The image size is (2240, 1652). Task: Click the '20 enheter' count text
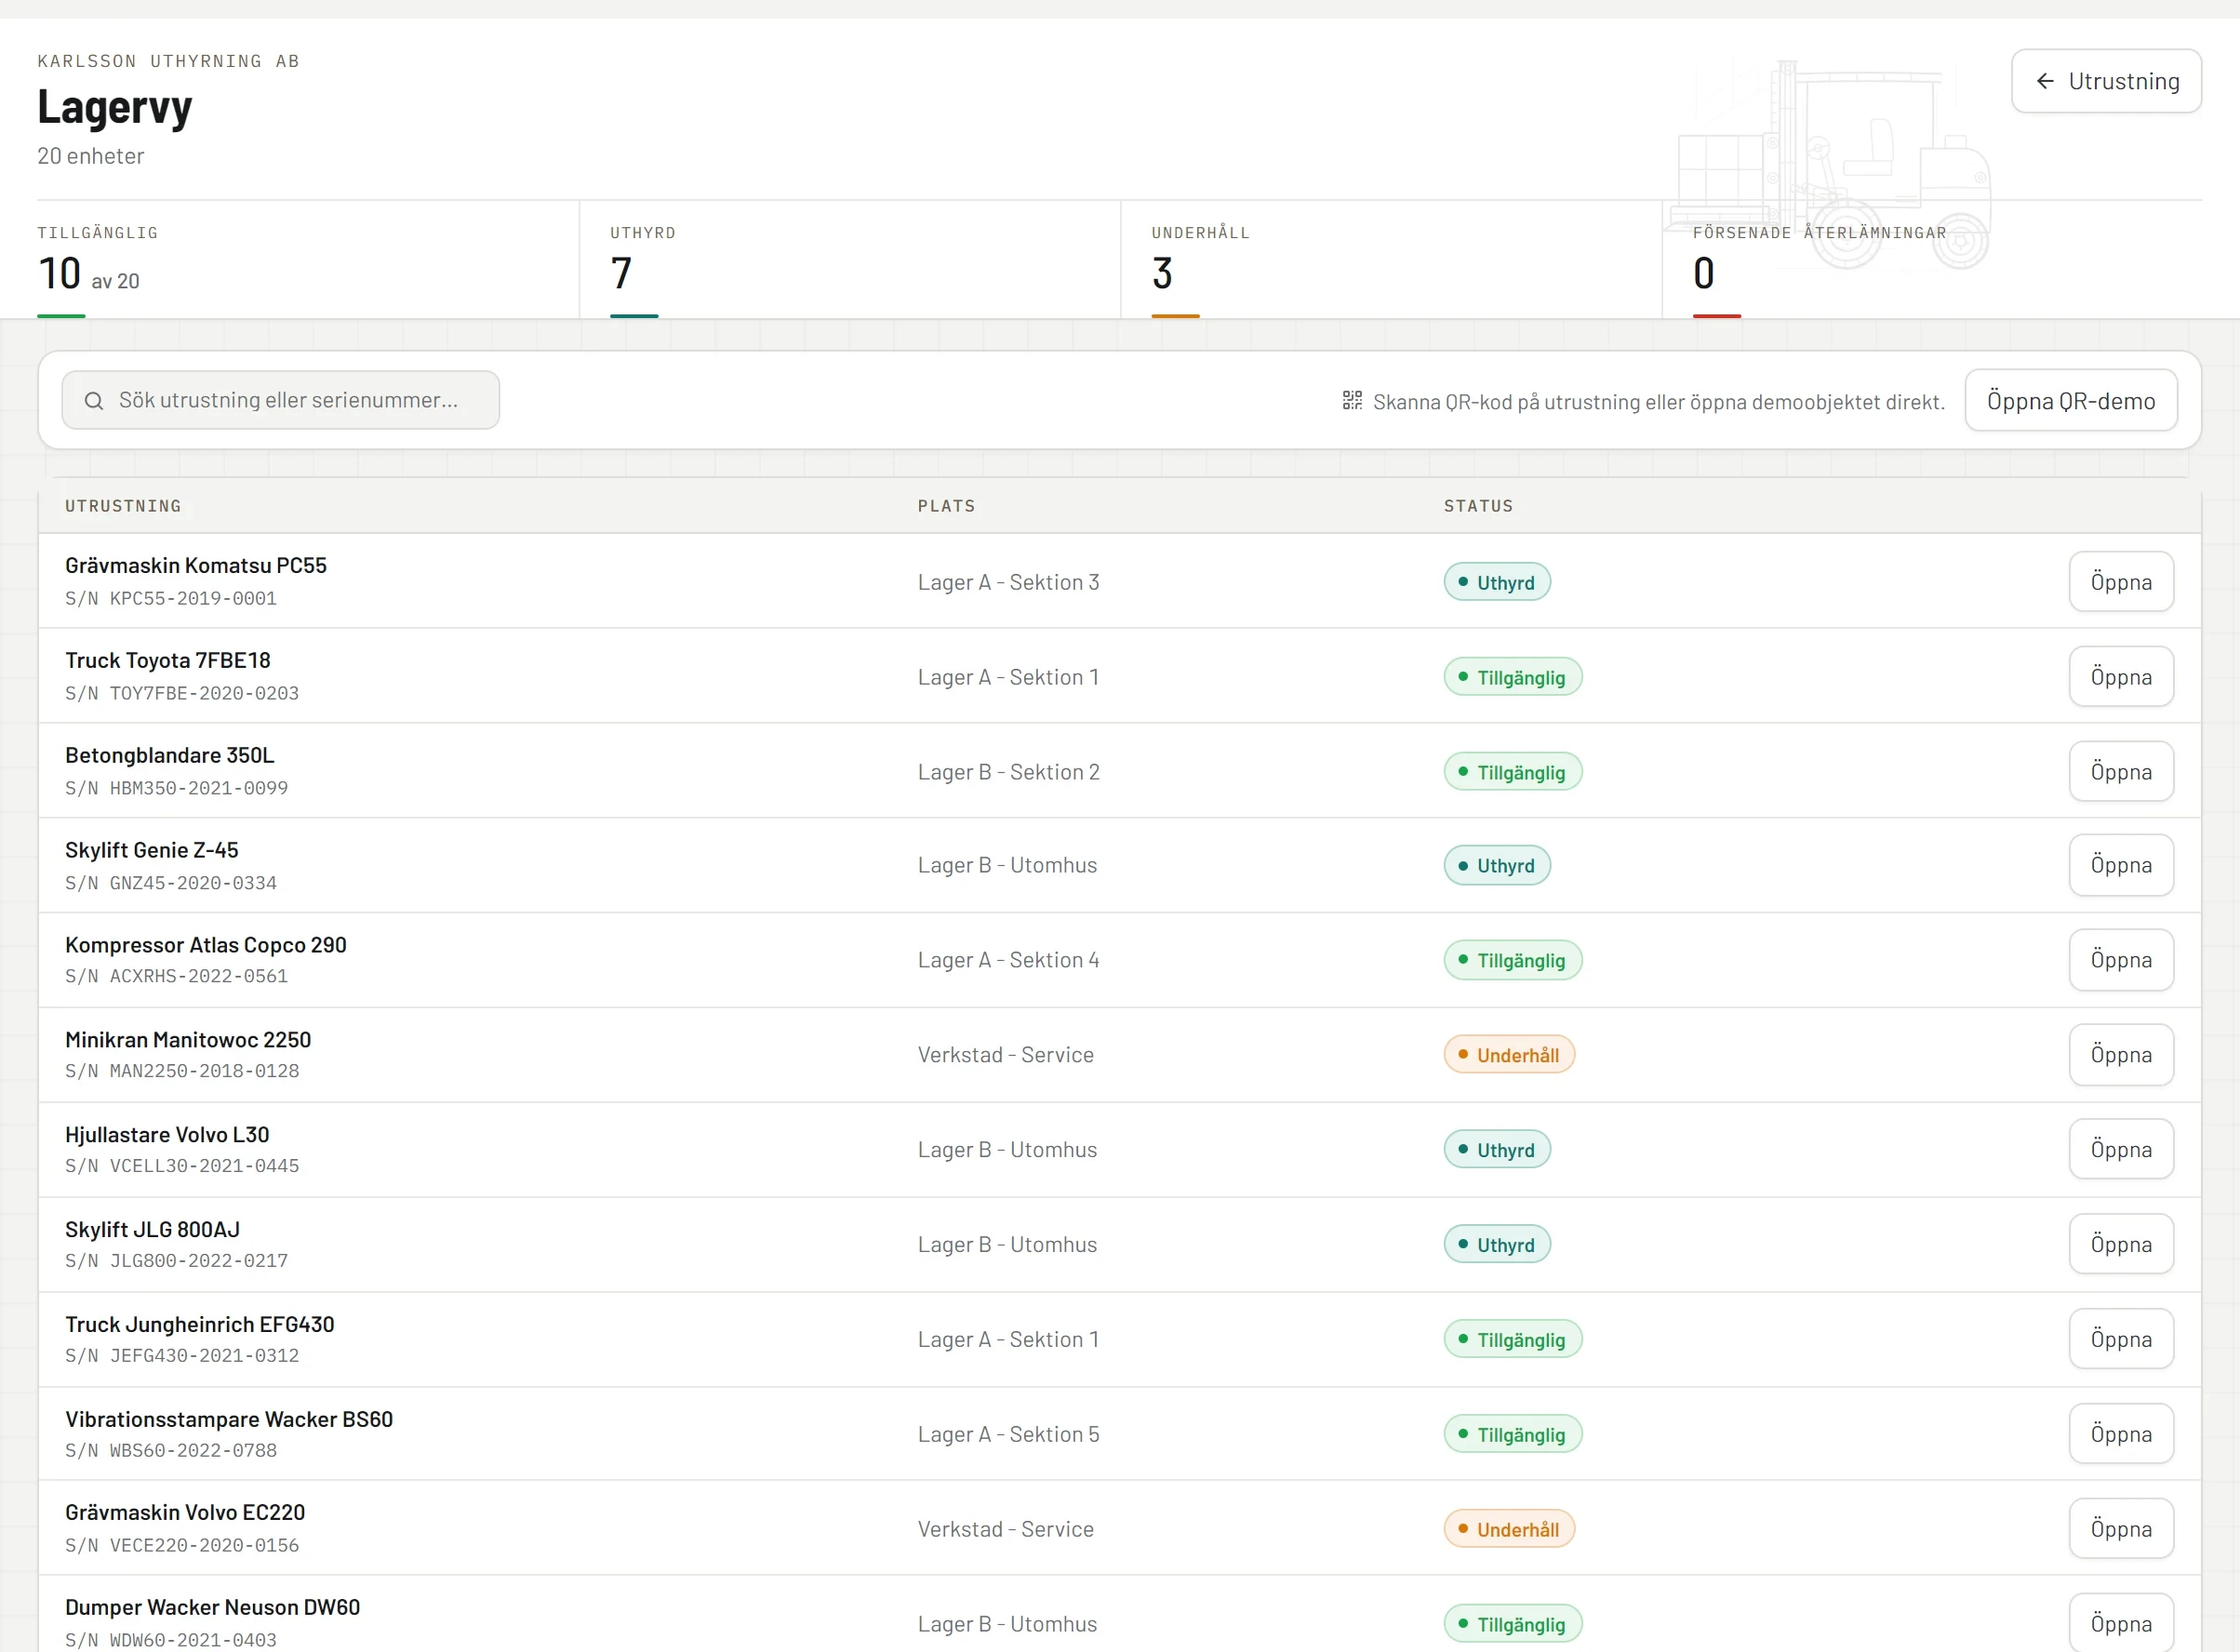click(x=91, y=156)
